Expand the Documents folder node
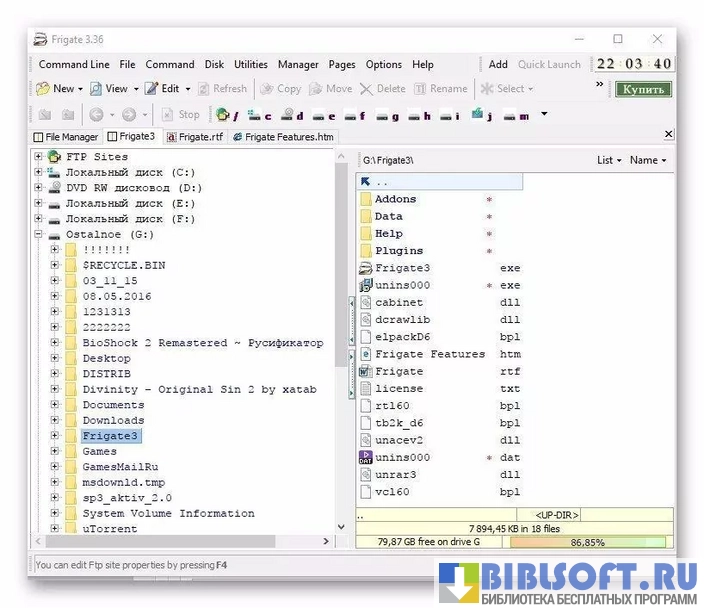 (56, 405)
